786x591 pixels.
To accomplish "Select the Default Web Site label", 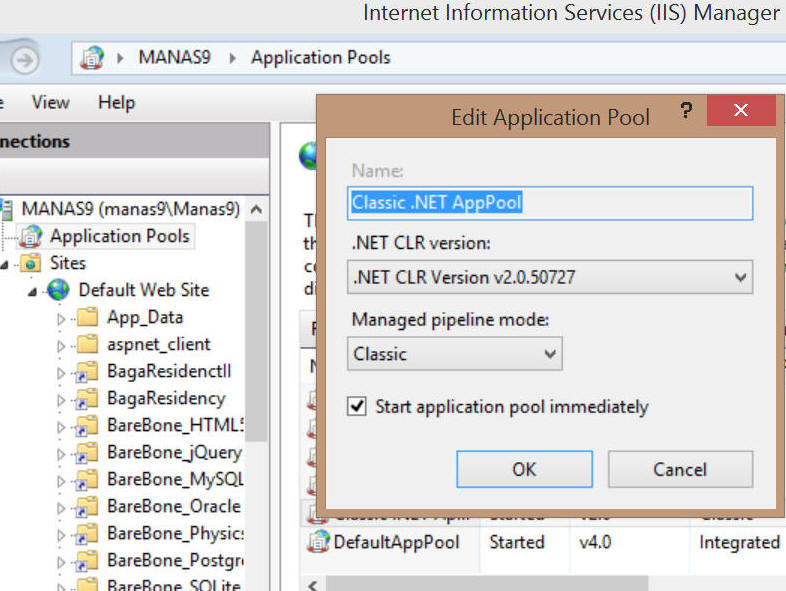I will click(x=144, y=290).
